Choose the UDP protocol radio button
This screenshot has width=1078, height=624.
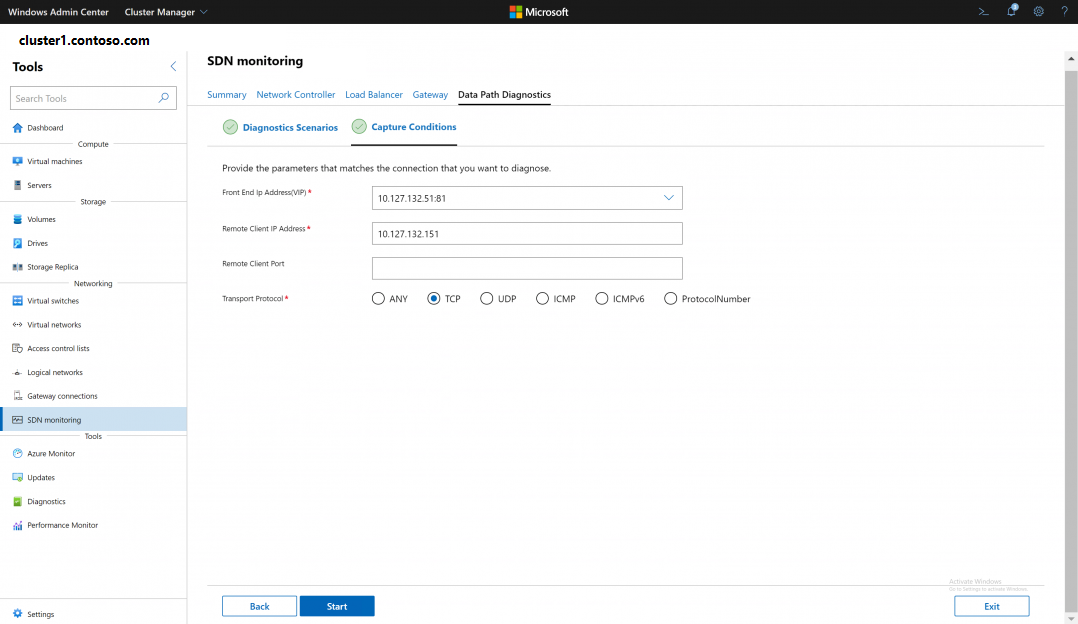coord(487,299)
